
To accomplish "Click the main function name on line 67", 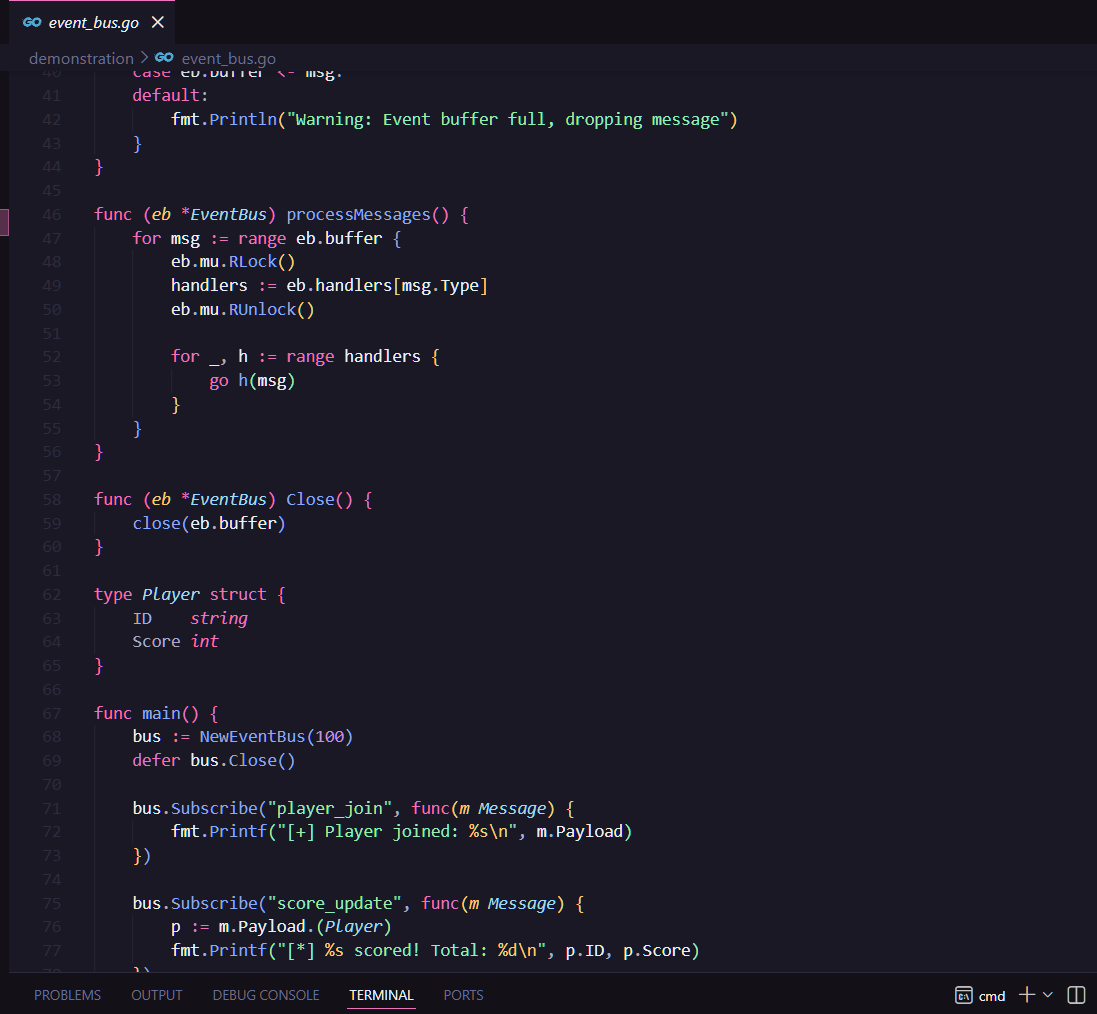I will 161,713.
